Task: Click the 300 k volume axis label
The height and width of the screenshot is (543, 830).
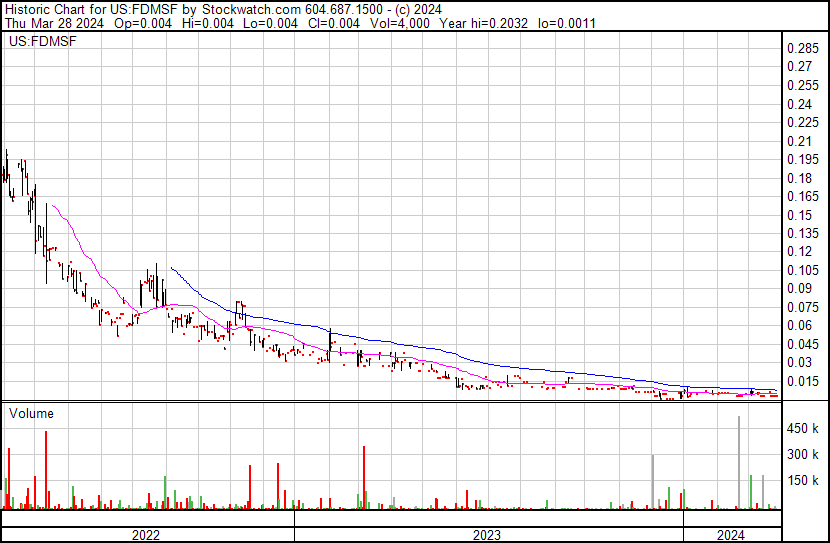Action: (x=803, y=455)
